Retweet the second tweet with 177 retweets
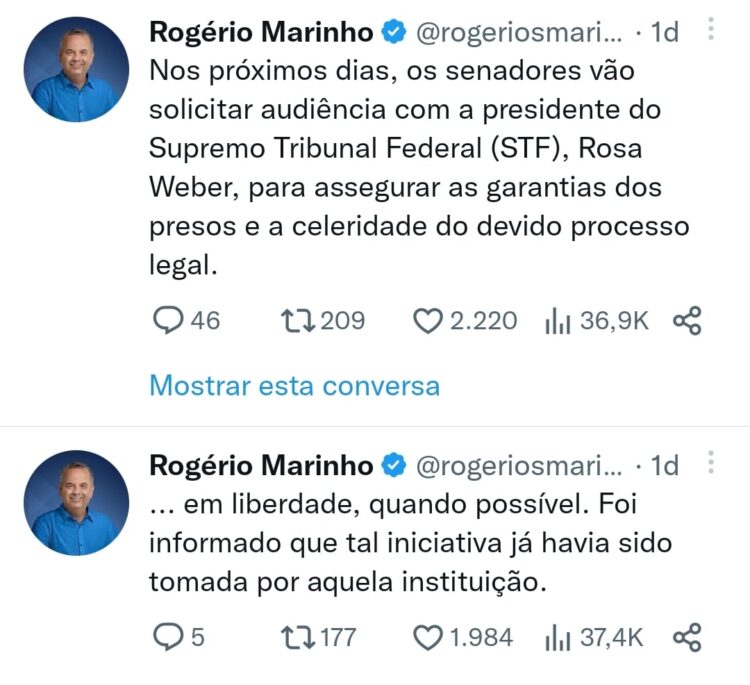750x685 pixels. click(296, 637)
